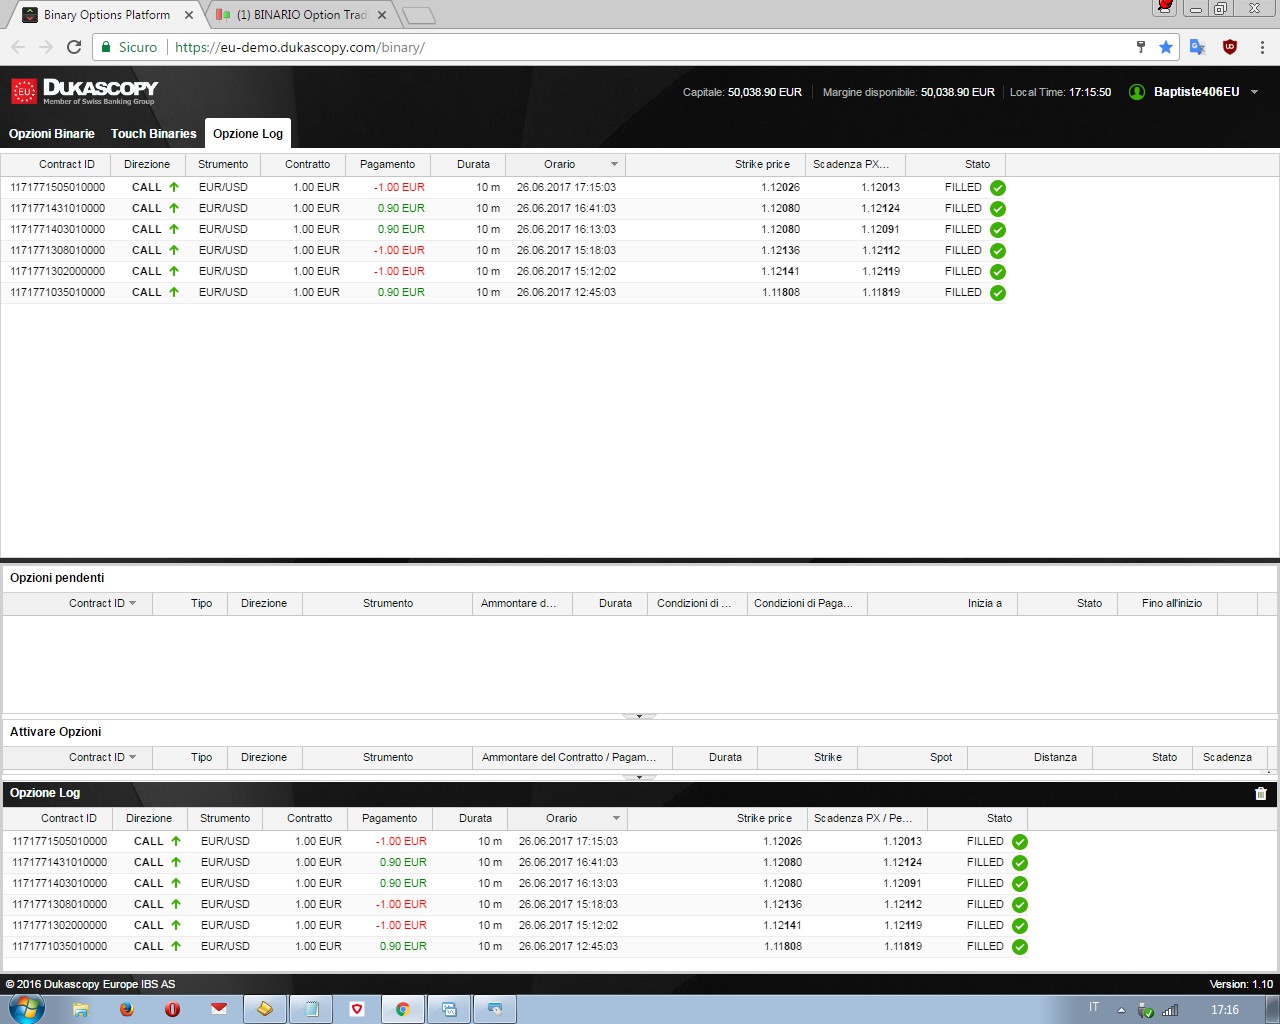Click the Capitale 50,038.90 EUR value
Image resolution: width=1280 pixels, height=1024 pixels.
(764, 92)
